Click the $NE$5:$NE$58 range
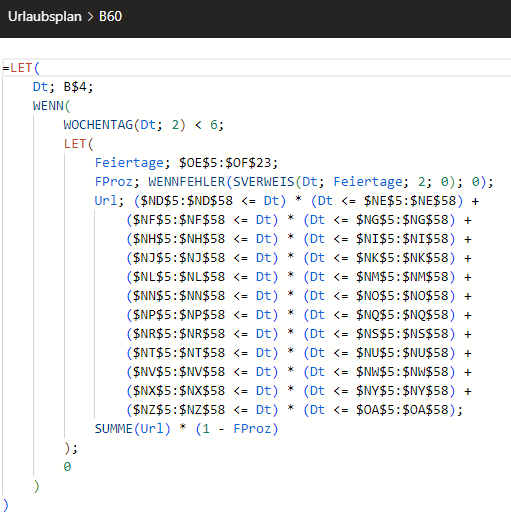511x531 pixels. pyautogui.click(x=410, y=201)
